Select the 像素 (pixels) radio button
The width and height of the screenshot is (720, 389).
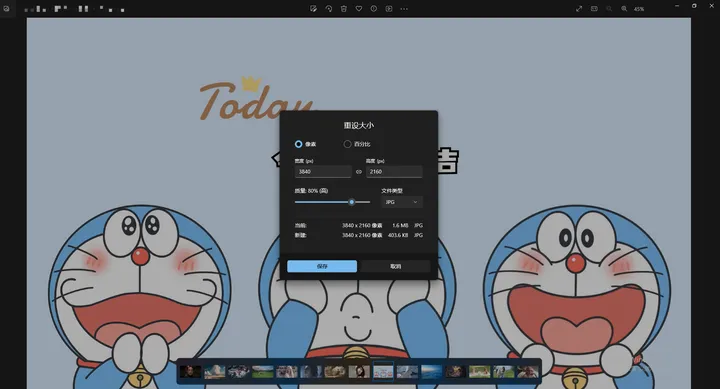298,144
